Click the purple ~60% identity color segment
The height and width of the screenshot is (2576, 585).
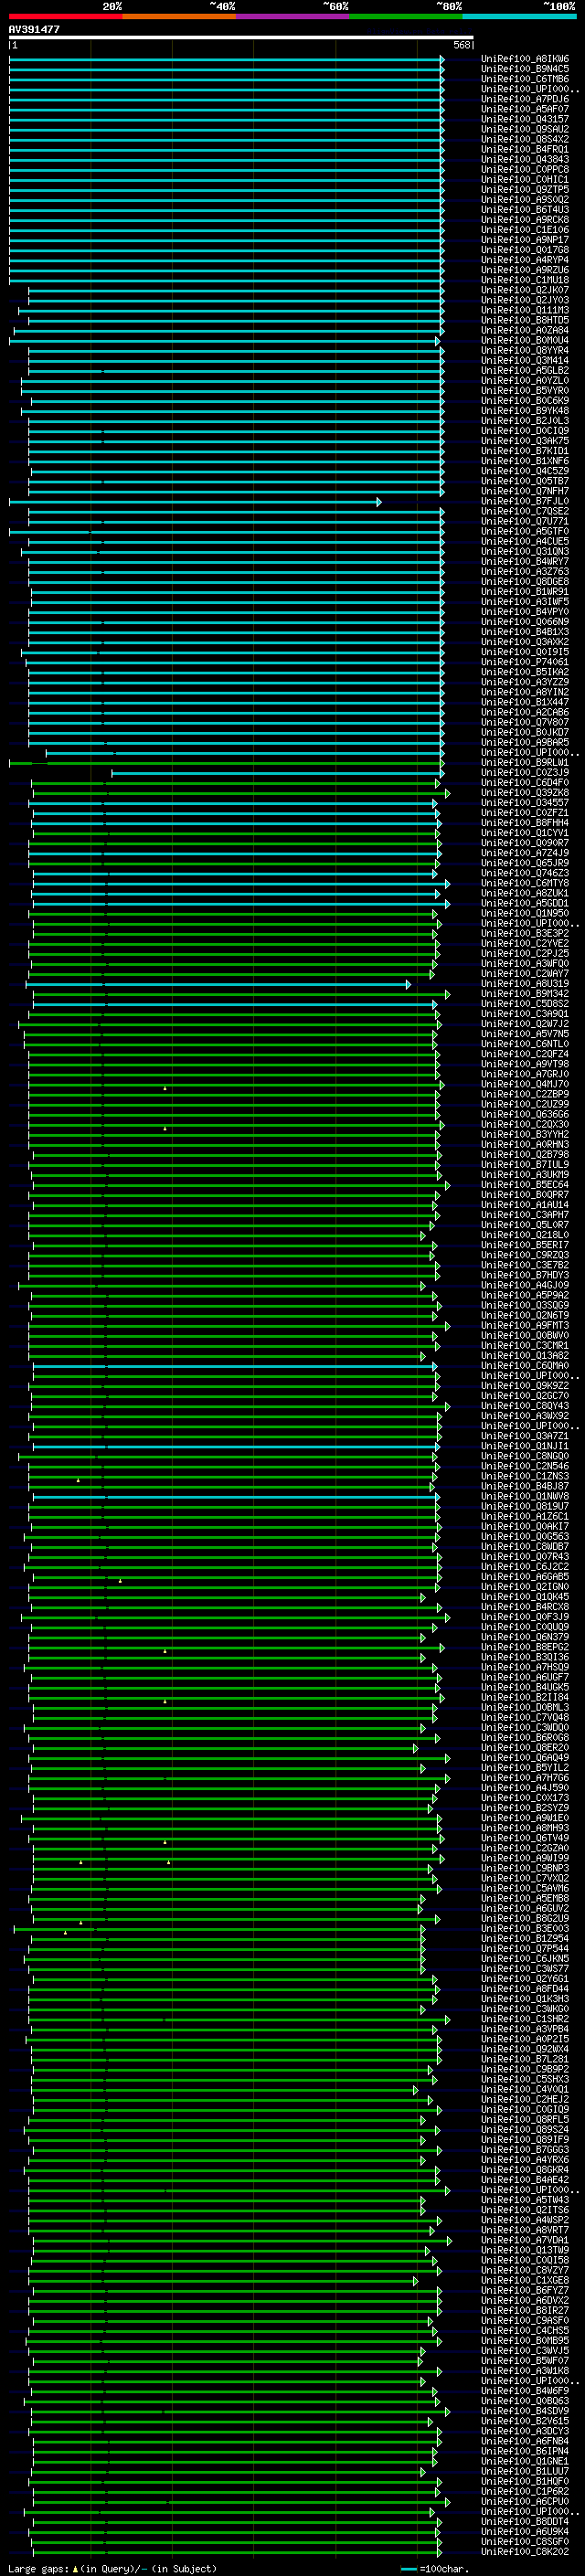[x=293, y=16]
